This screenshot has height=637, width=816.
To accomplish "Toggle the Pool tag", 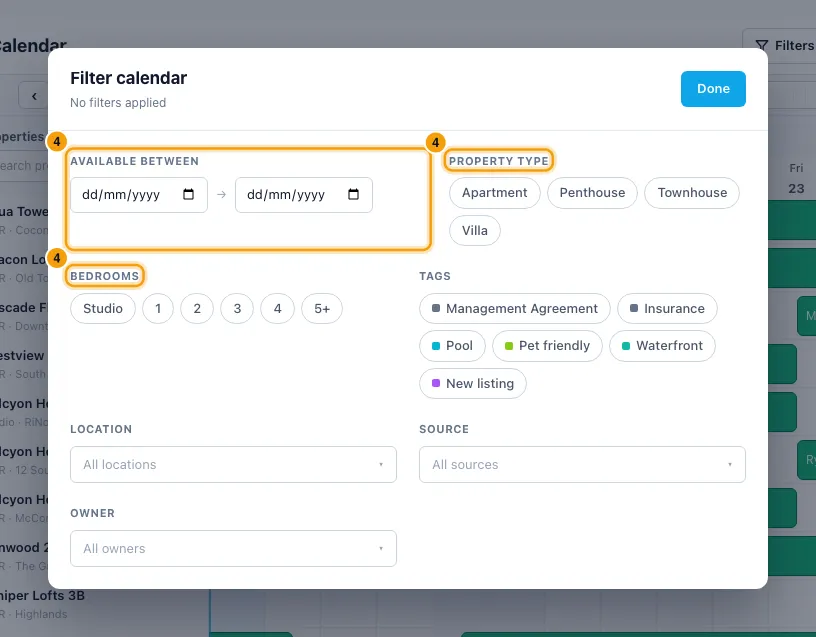I will point(452,346).
